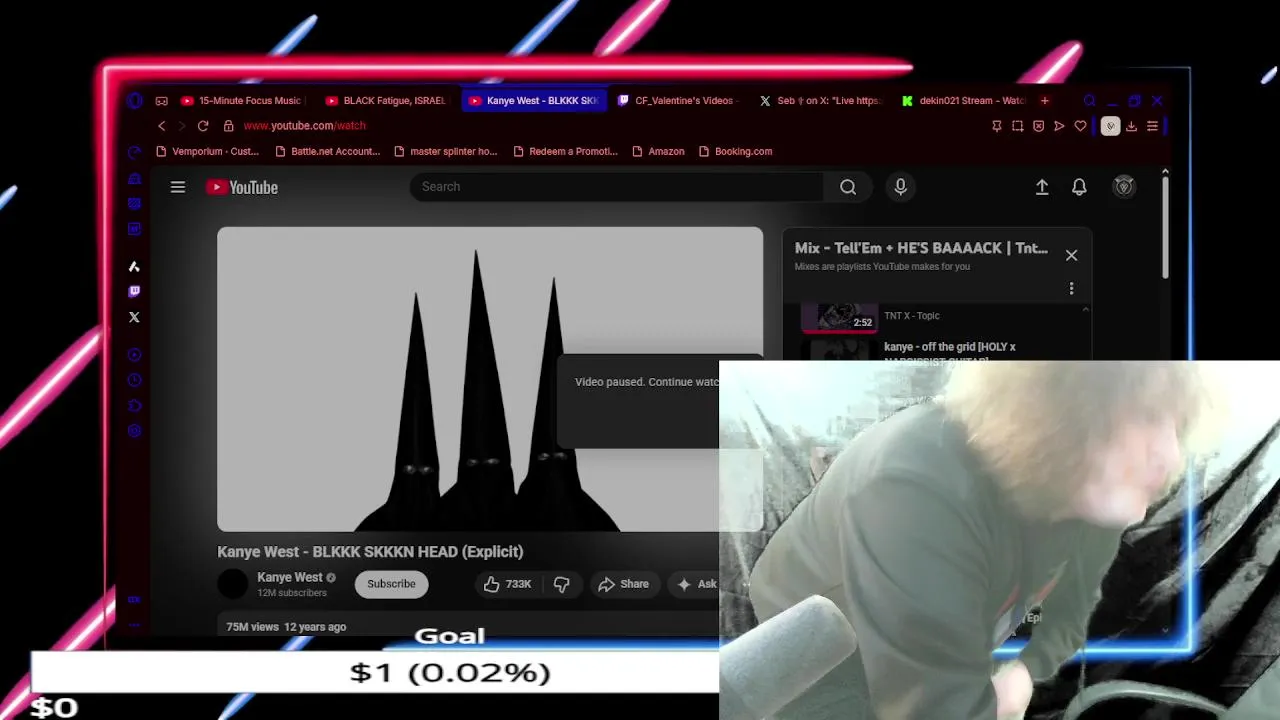The height and width of the screenshot is (720, 1280).
Task: Open the Booking.com bookmark
Action: pyautogui.click(x=735, y=152)
